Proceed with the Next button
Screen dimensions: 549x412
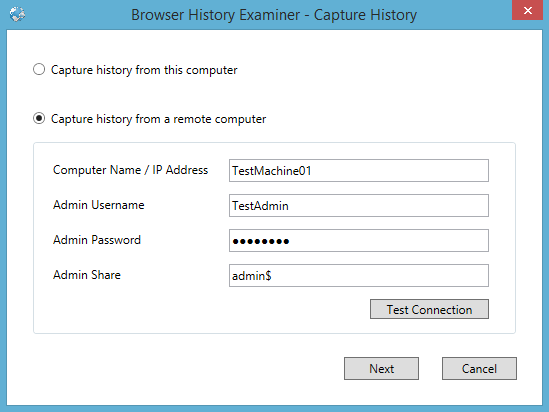[x=381, y=368]
